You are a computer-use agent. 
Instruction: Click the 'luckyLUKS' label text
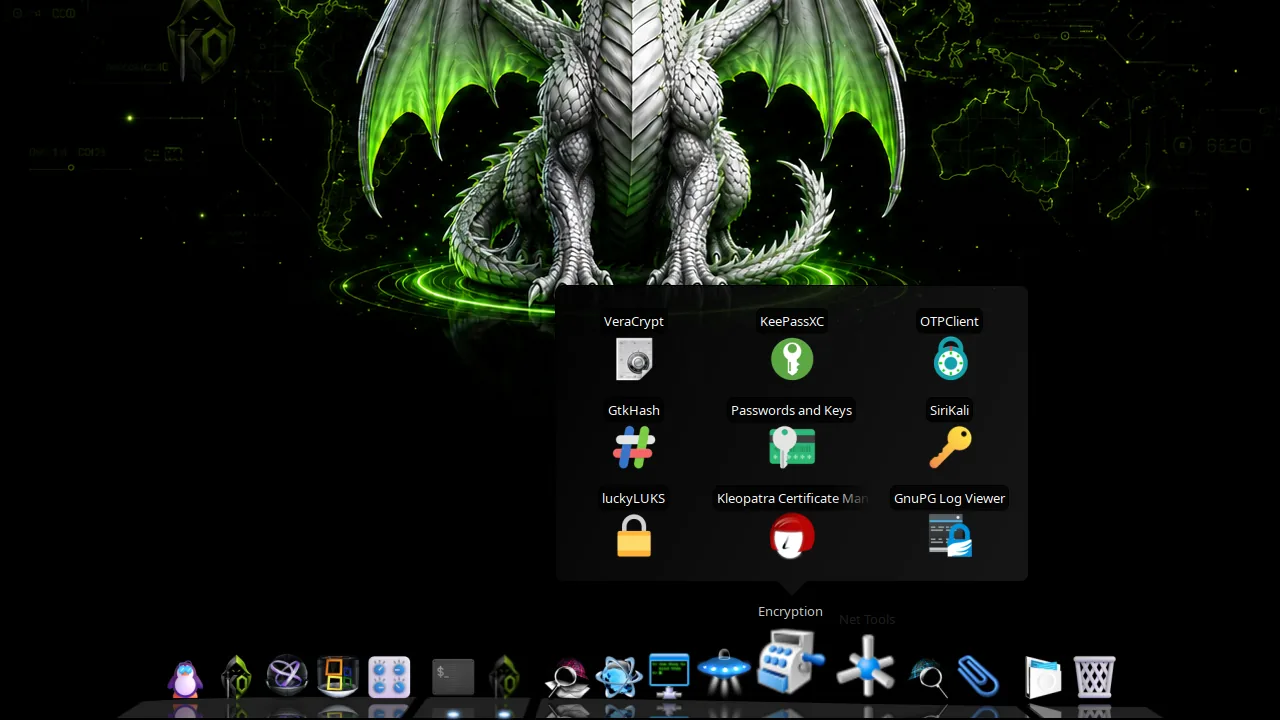click(633, 498)
